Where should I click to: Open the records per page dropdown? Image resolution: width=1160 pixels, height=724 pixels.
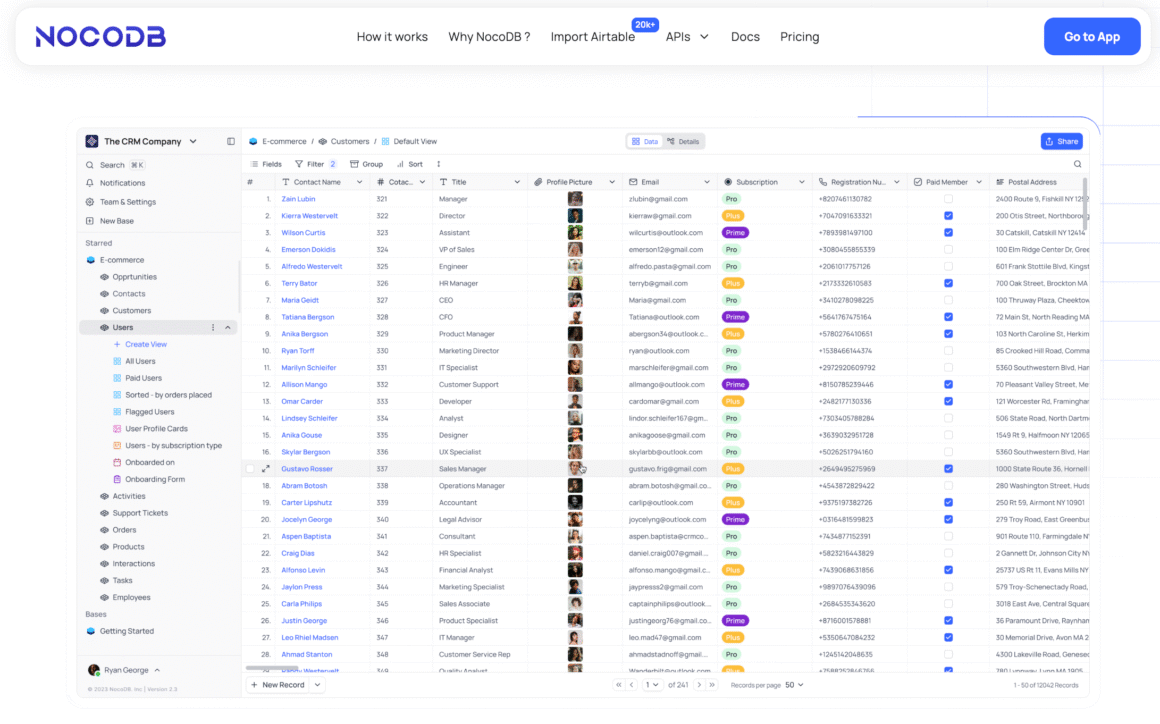pos(795,685)
